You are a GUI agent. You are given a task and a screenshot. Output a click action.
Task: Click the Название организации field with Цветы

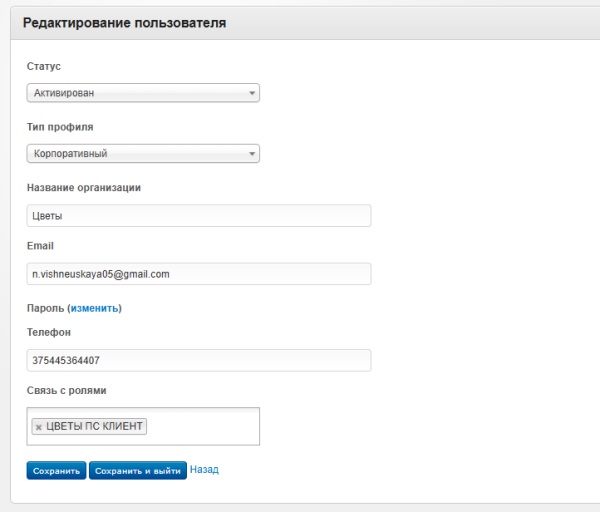[199, 216]
